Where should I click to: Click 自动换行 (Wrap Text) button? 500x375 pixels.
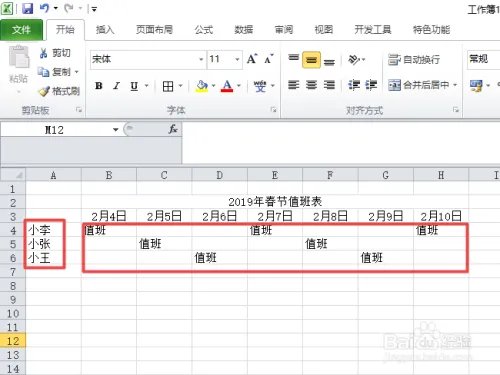tap(414, 60)
